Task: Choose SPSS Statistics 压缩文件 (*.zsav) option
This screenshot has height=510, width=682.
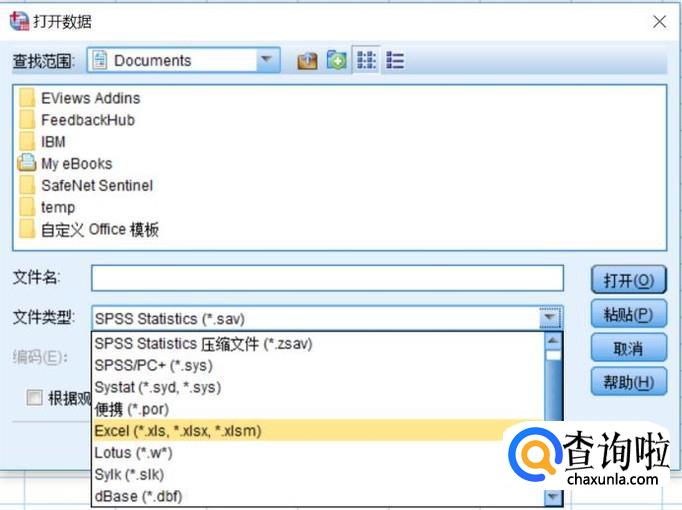Action: (x=318, y=344)
